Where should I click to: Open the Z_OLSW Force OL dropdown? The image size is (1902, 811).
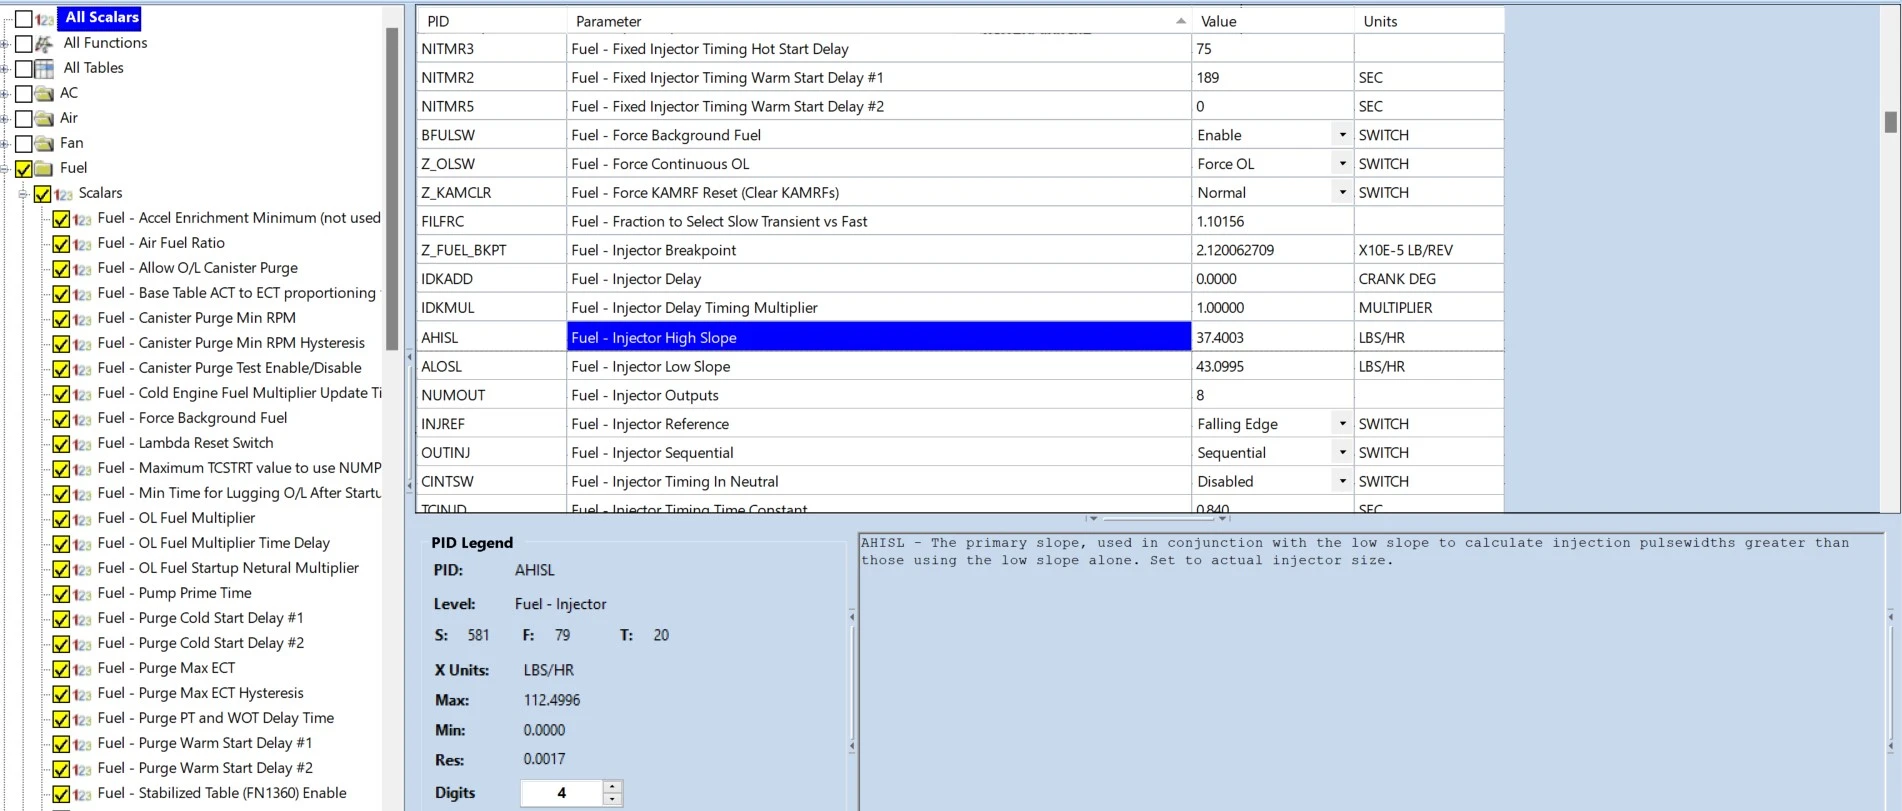pos(1342,164)
